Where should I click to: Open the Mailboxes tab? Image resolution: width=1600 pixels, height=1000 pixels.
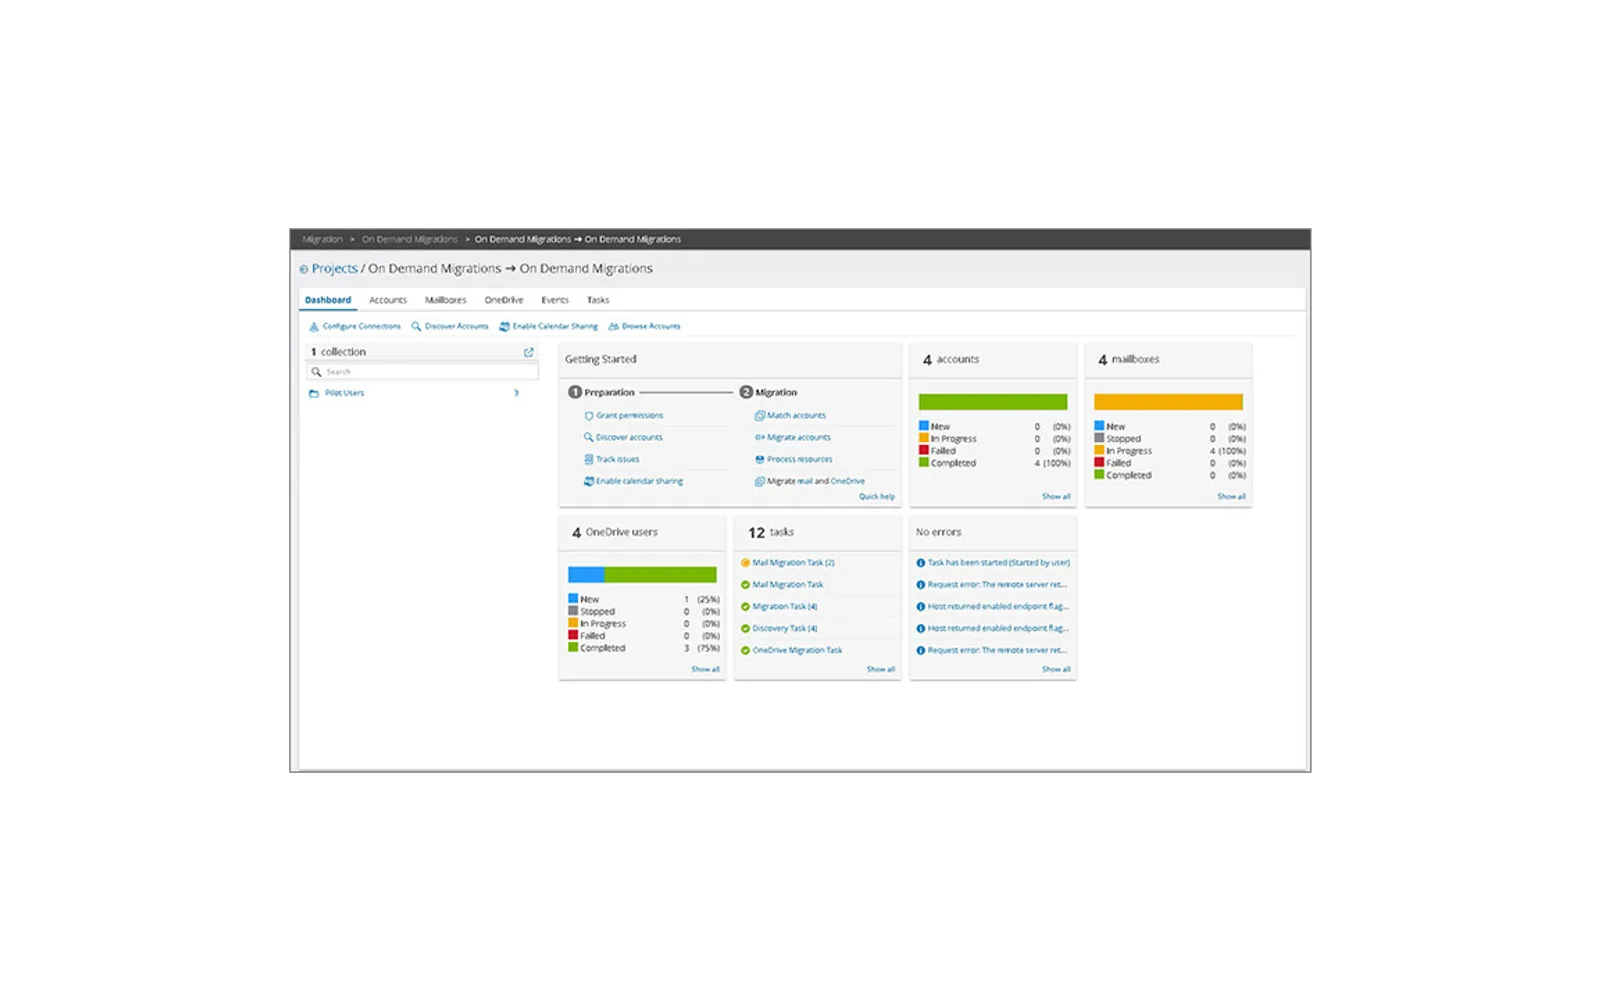pyautogui.click(x=446, y=300)
